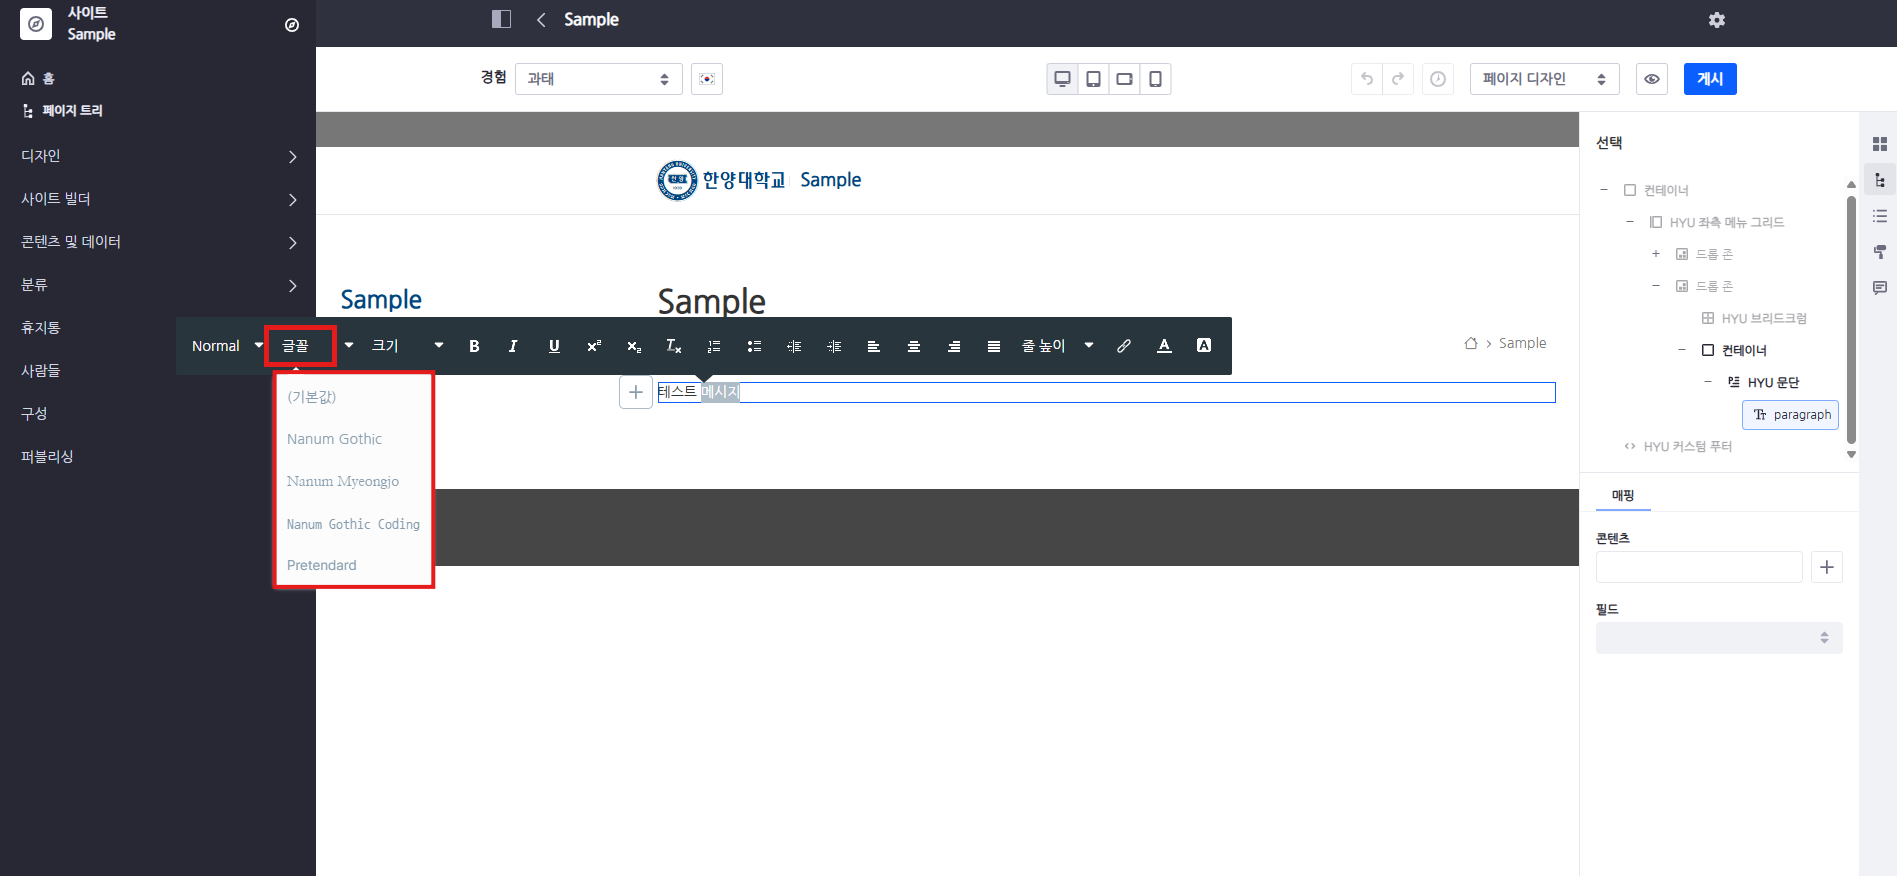Underline the selected text
This screenshot has width=1897, height=876.
pyautogui.click(x=554, y=346)
